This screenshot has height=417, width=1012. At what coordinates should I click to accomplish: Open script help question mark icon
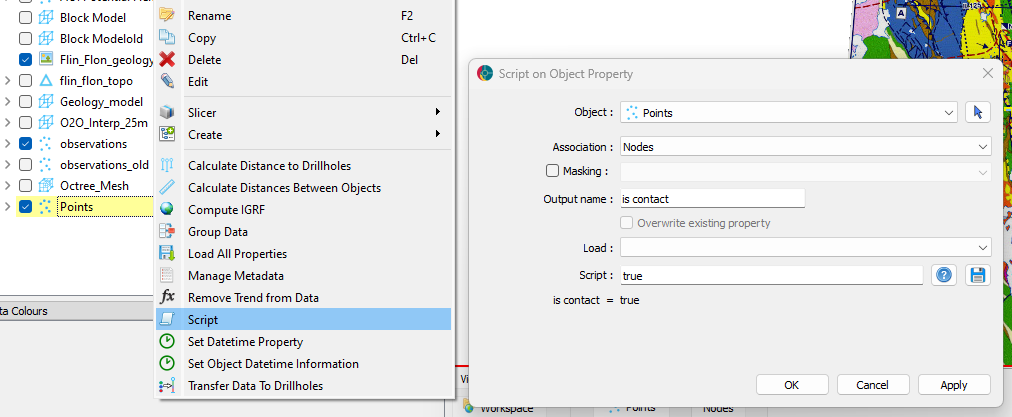[943, 275]
